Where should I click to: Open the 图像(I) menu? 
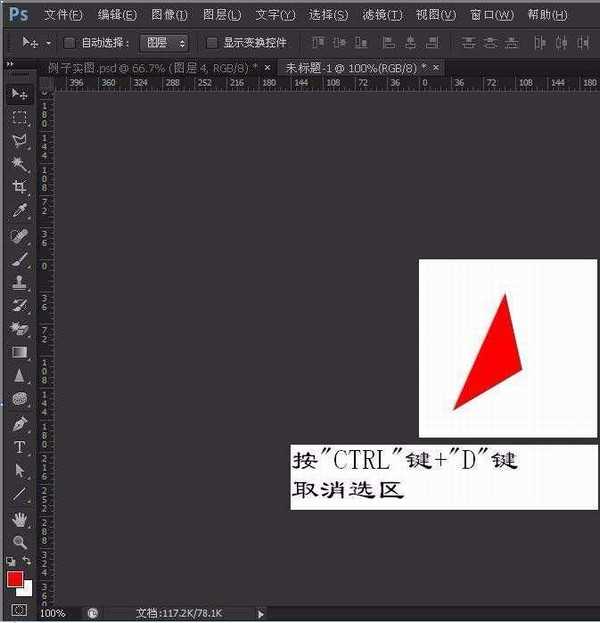[169, 15]
